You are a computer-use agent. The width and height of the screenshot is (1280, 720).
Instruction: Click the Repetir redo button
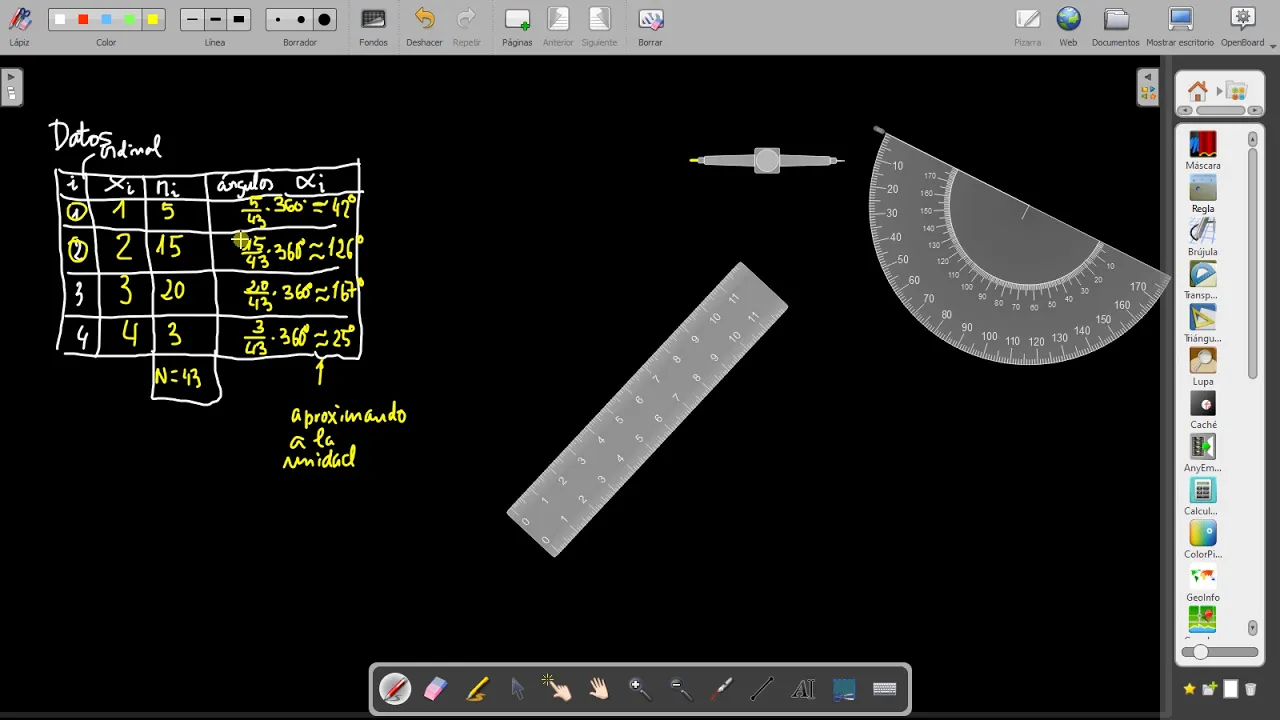click(x=466, y=27)
